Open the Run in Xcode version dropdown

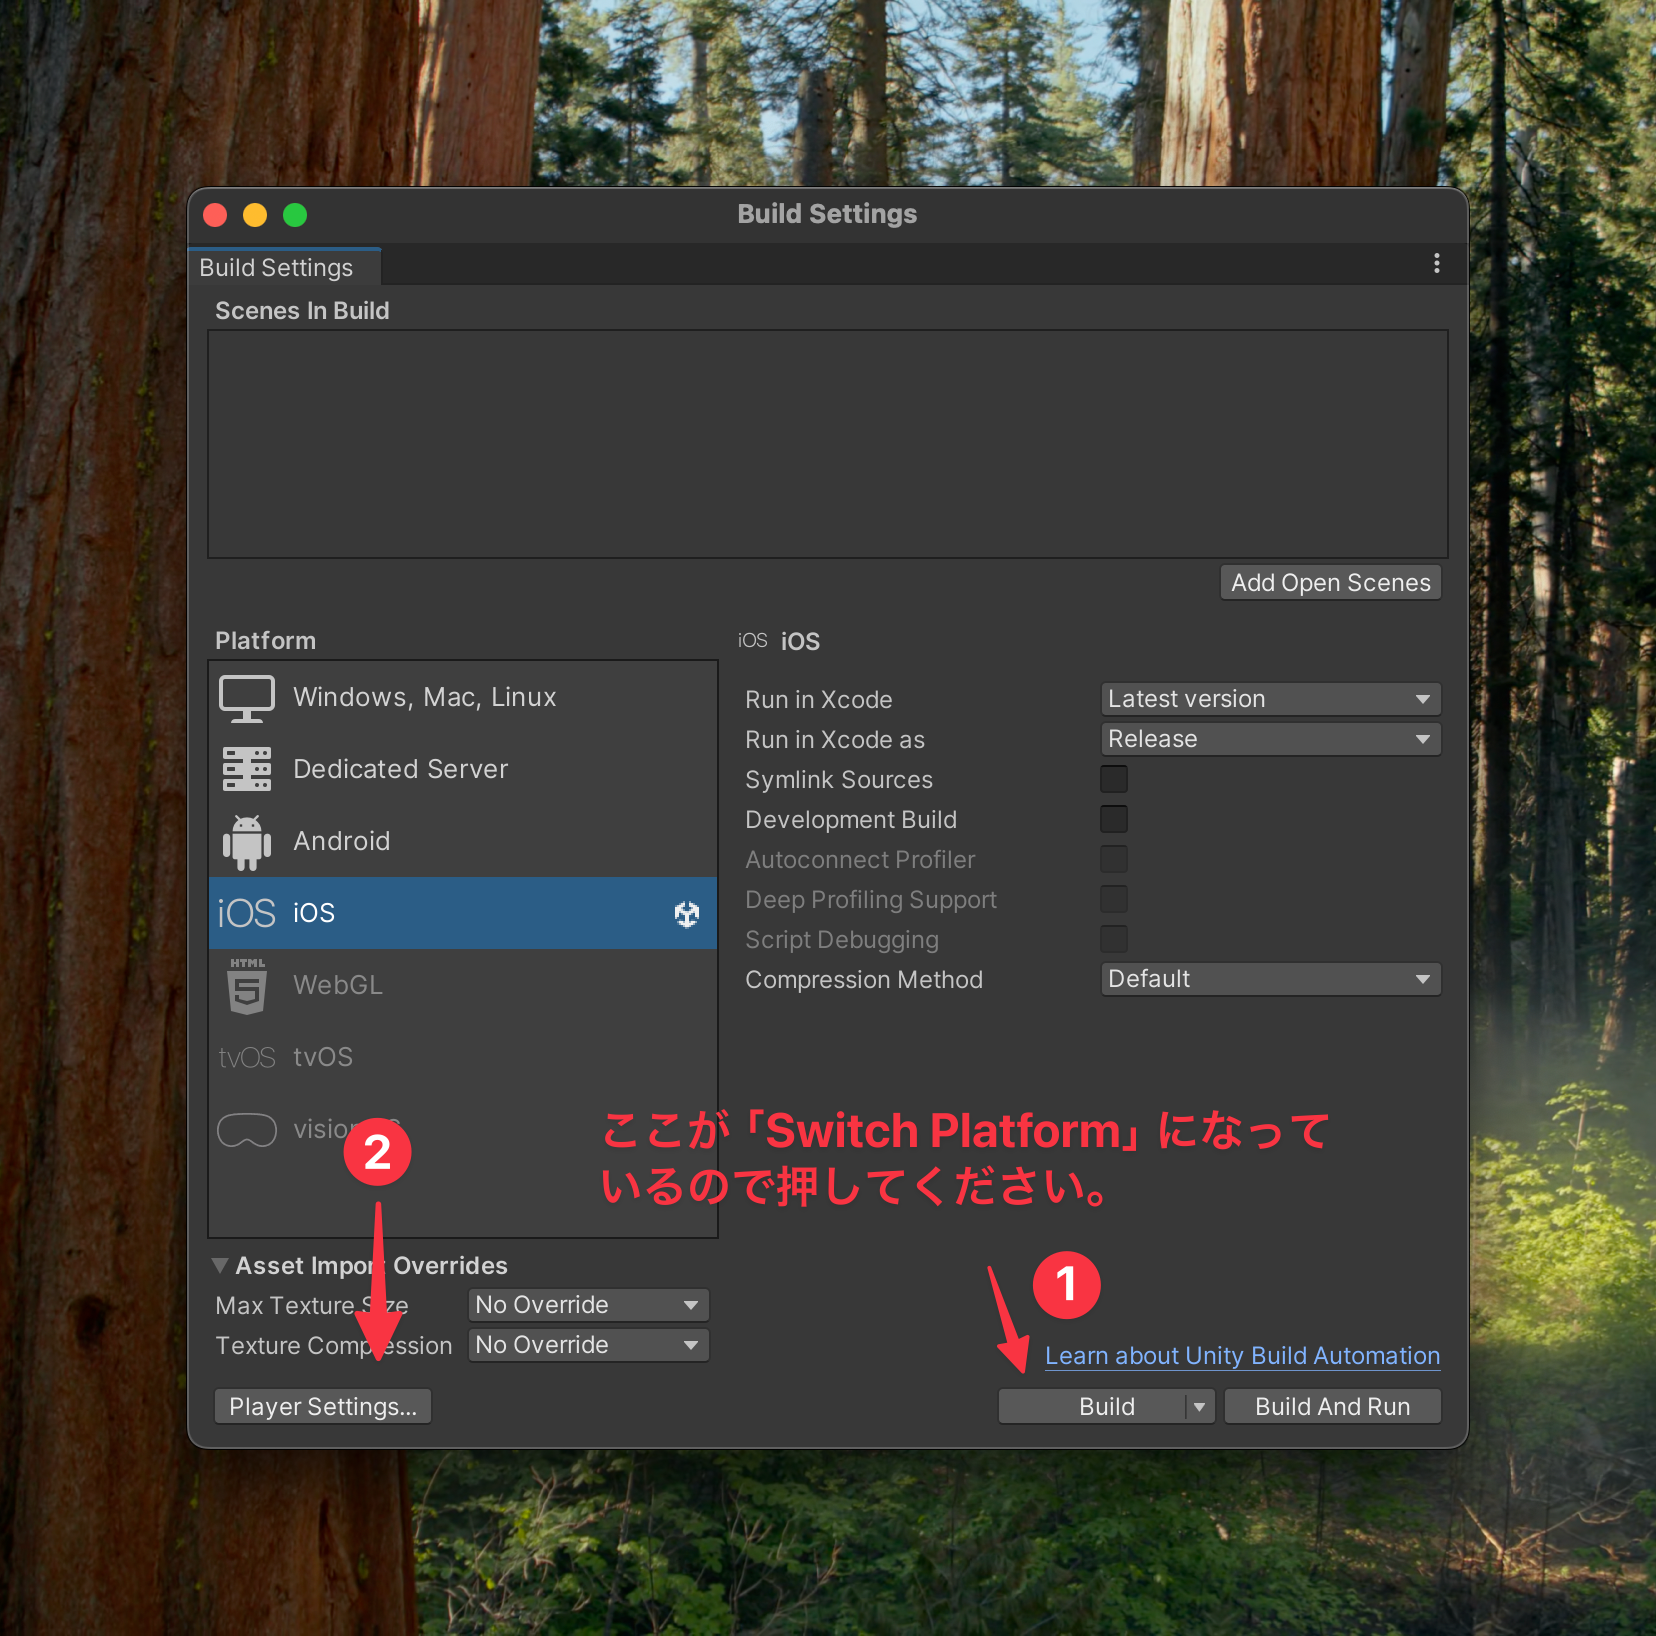coord(1270,699)
